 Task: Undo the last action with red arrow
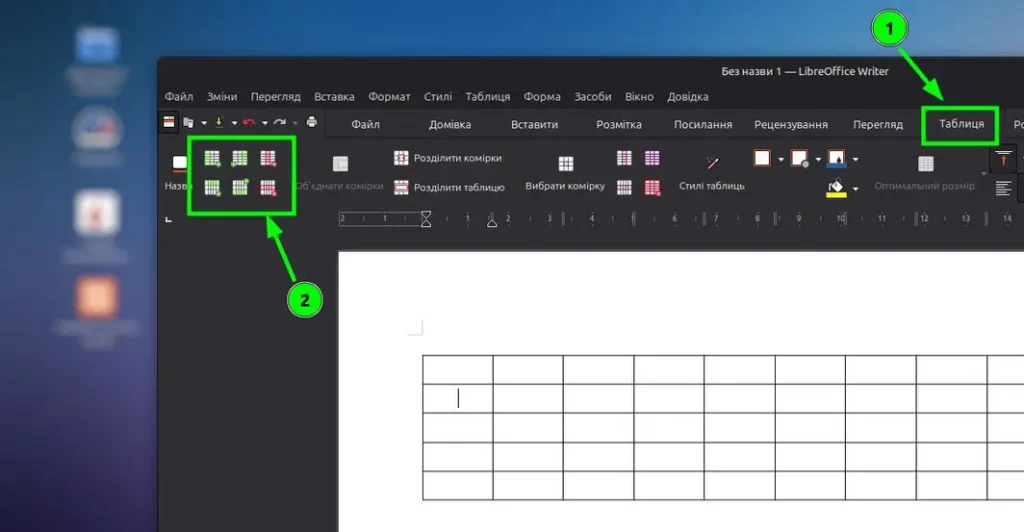coord(249,122)
